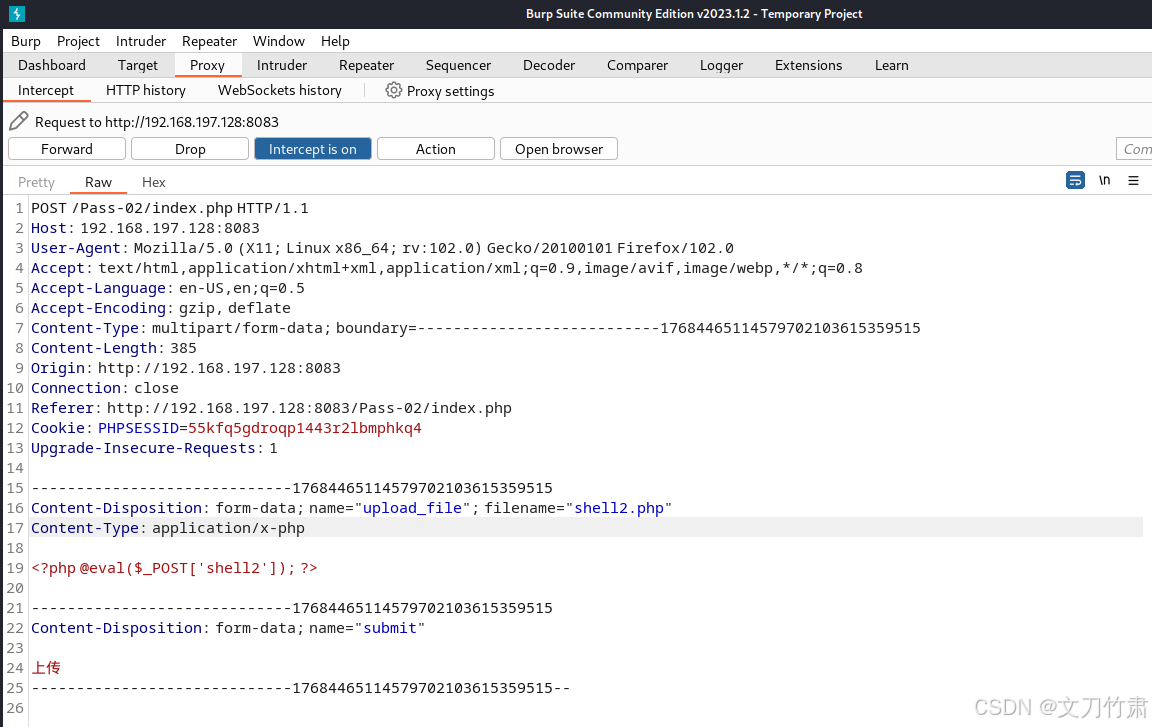Viewport: 1152px width, 727px height.
Task: Open the HTTP history sub-tab
Action: pyautogui.click(x=145, y=90)
